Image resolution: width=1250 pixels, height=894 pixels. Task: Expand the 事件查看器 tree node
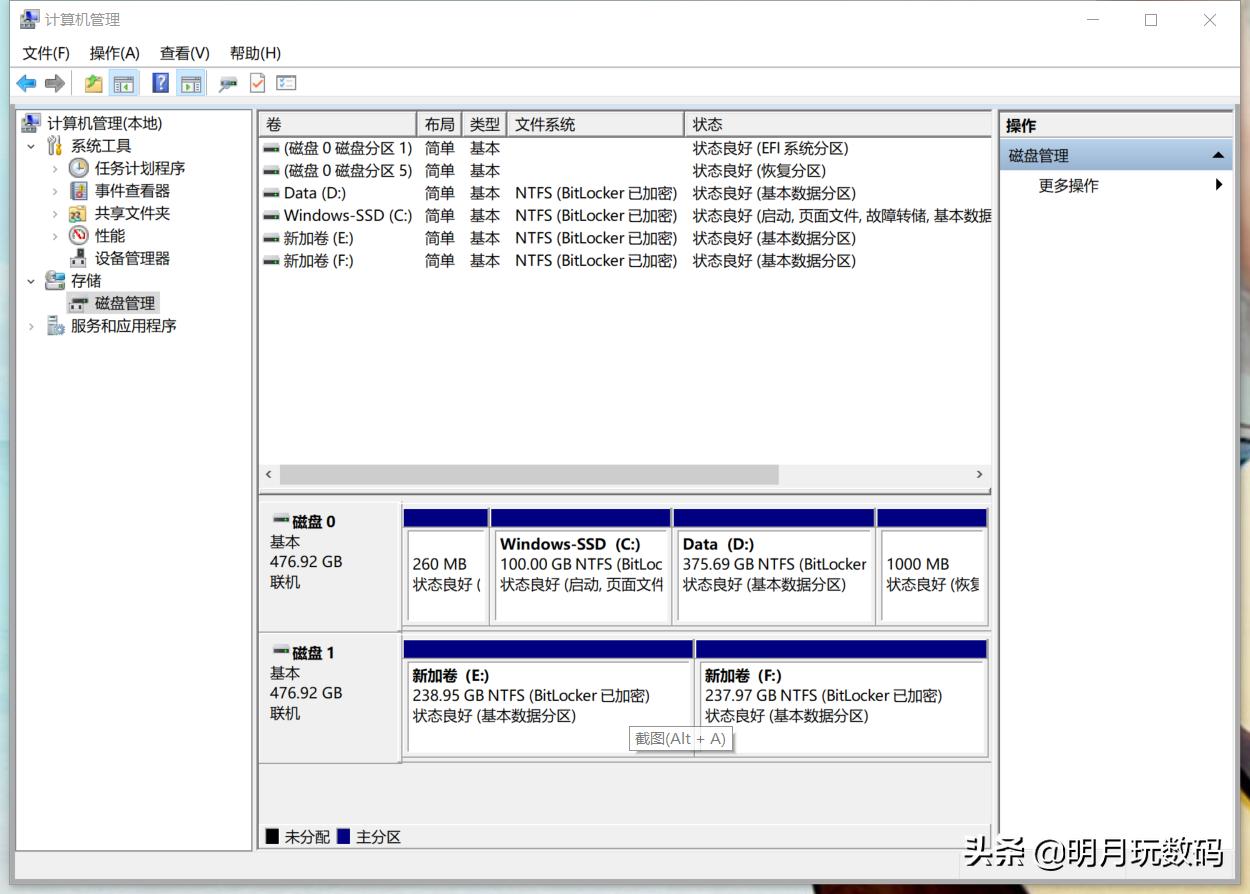tap(57, 190)
